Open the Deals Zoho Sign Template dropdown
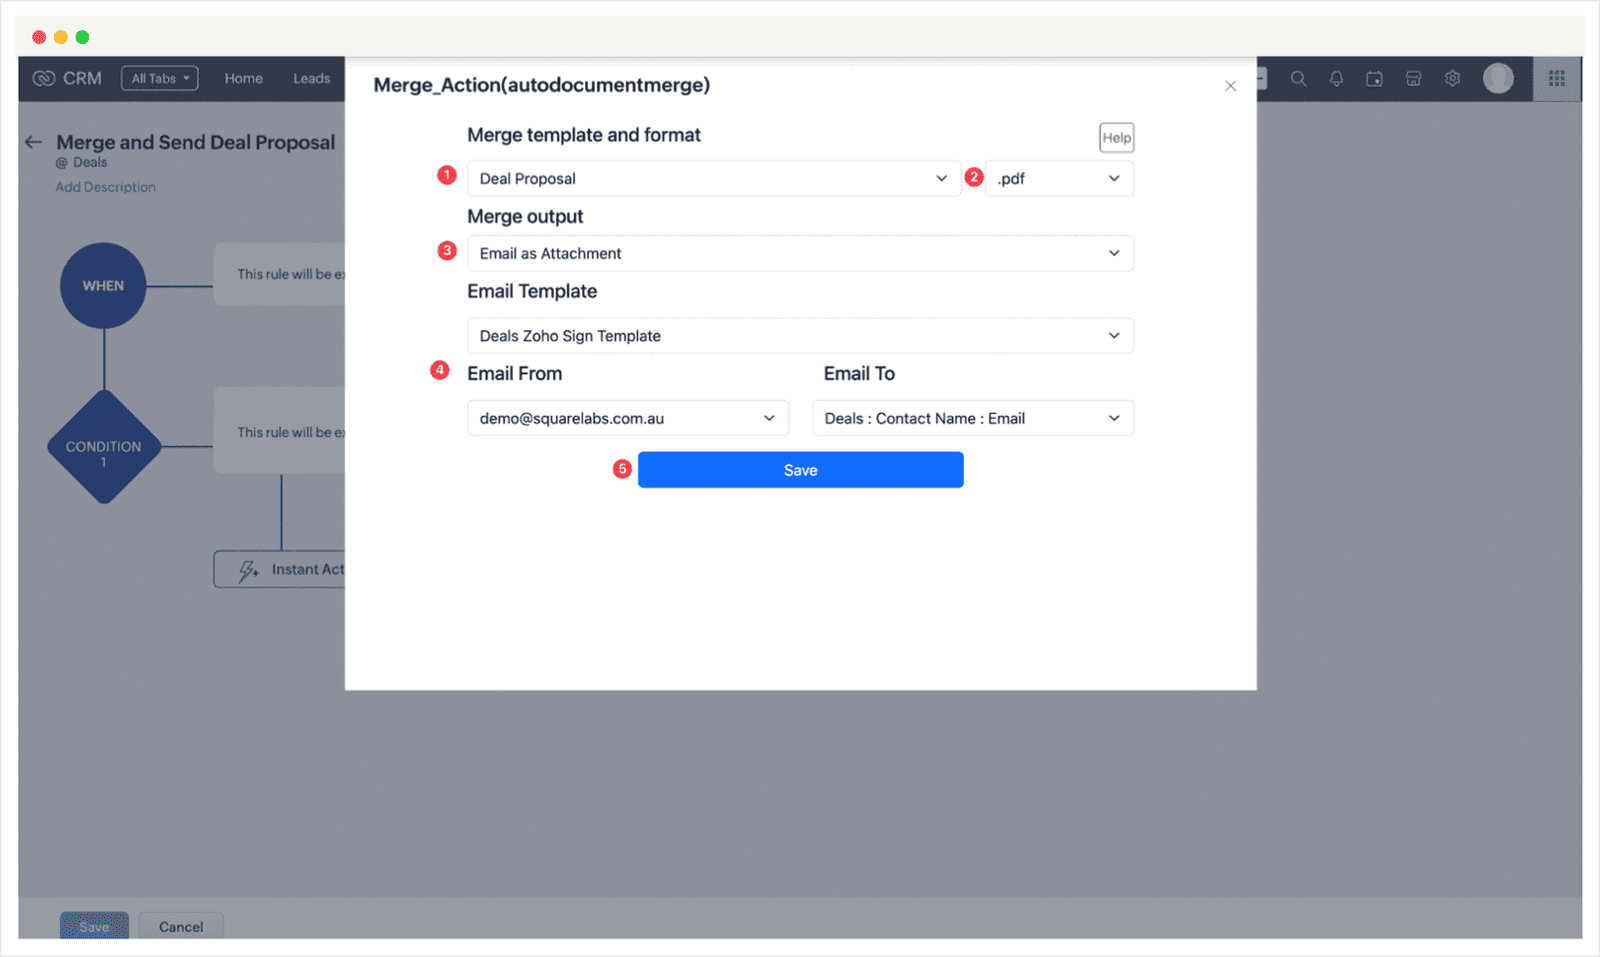 pos(800,336)
